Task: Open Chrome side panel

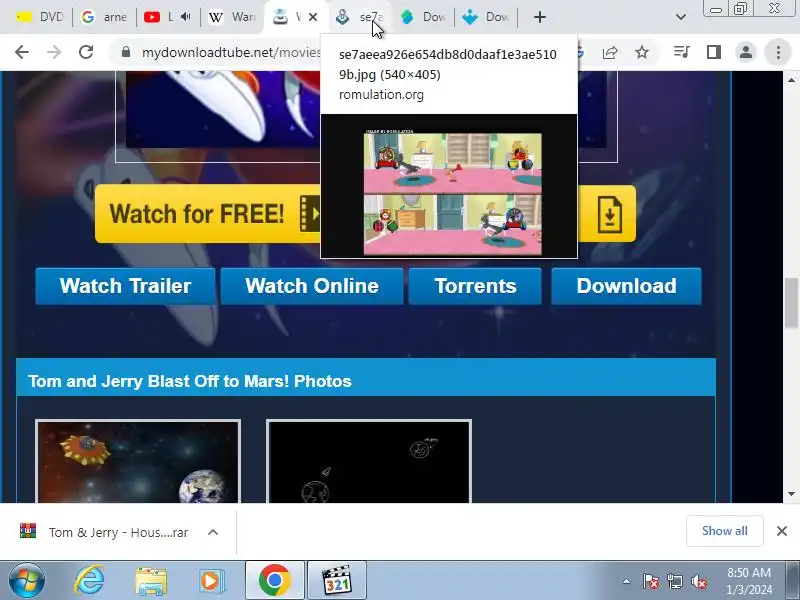Action: tap(714, 52)
